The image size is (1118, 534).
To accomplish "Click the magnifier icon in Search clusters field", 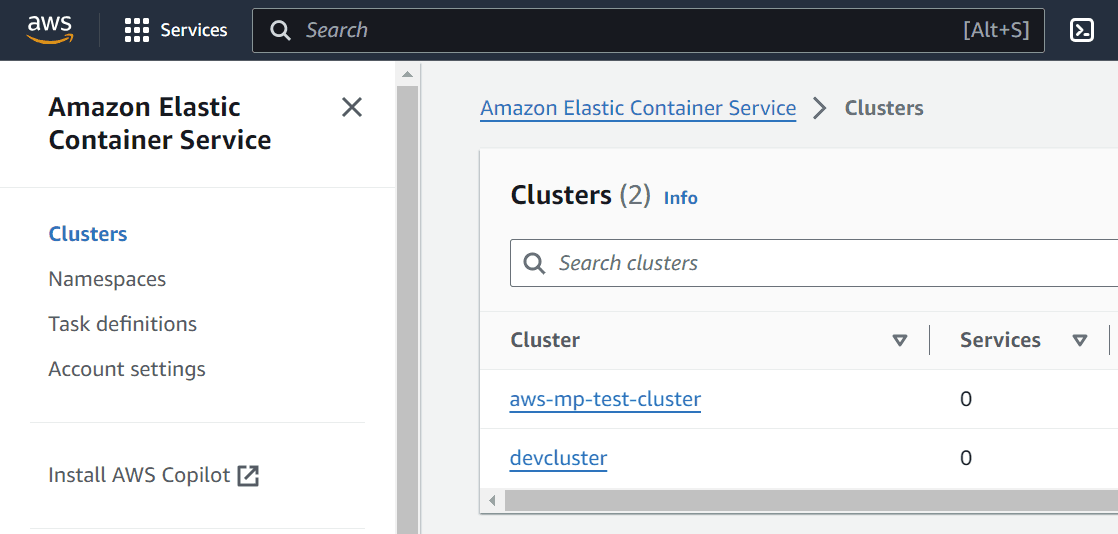I will pyautogui.click(x=535, y=263).
